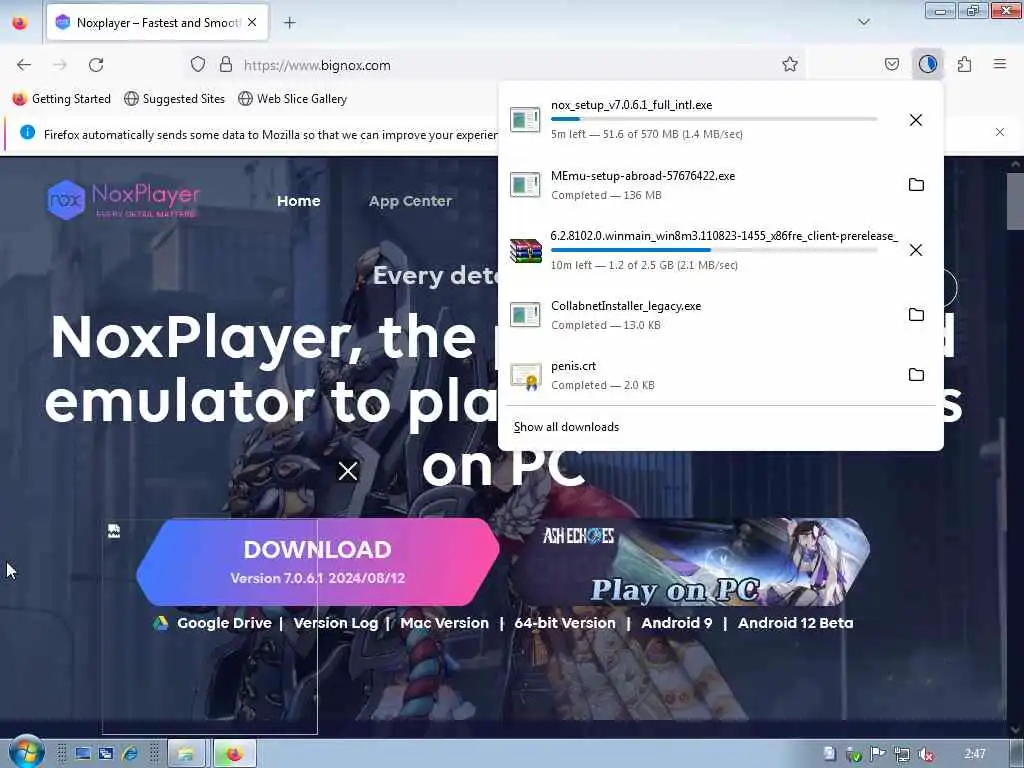Open the Action Center flag icon
The width and height of the screenshot is (1024, 768).
[x=878, y=754]
